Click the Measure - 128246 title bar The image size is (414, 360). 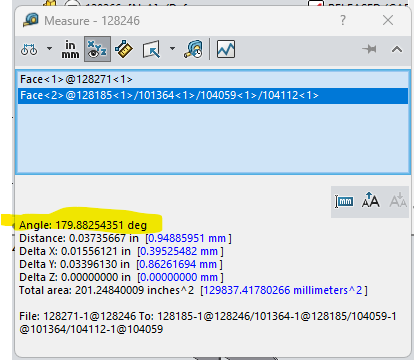tap(213, 21)
